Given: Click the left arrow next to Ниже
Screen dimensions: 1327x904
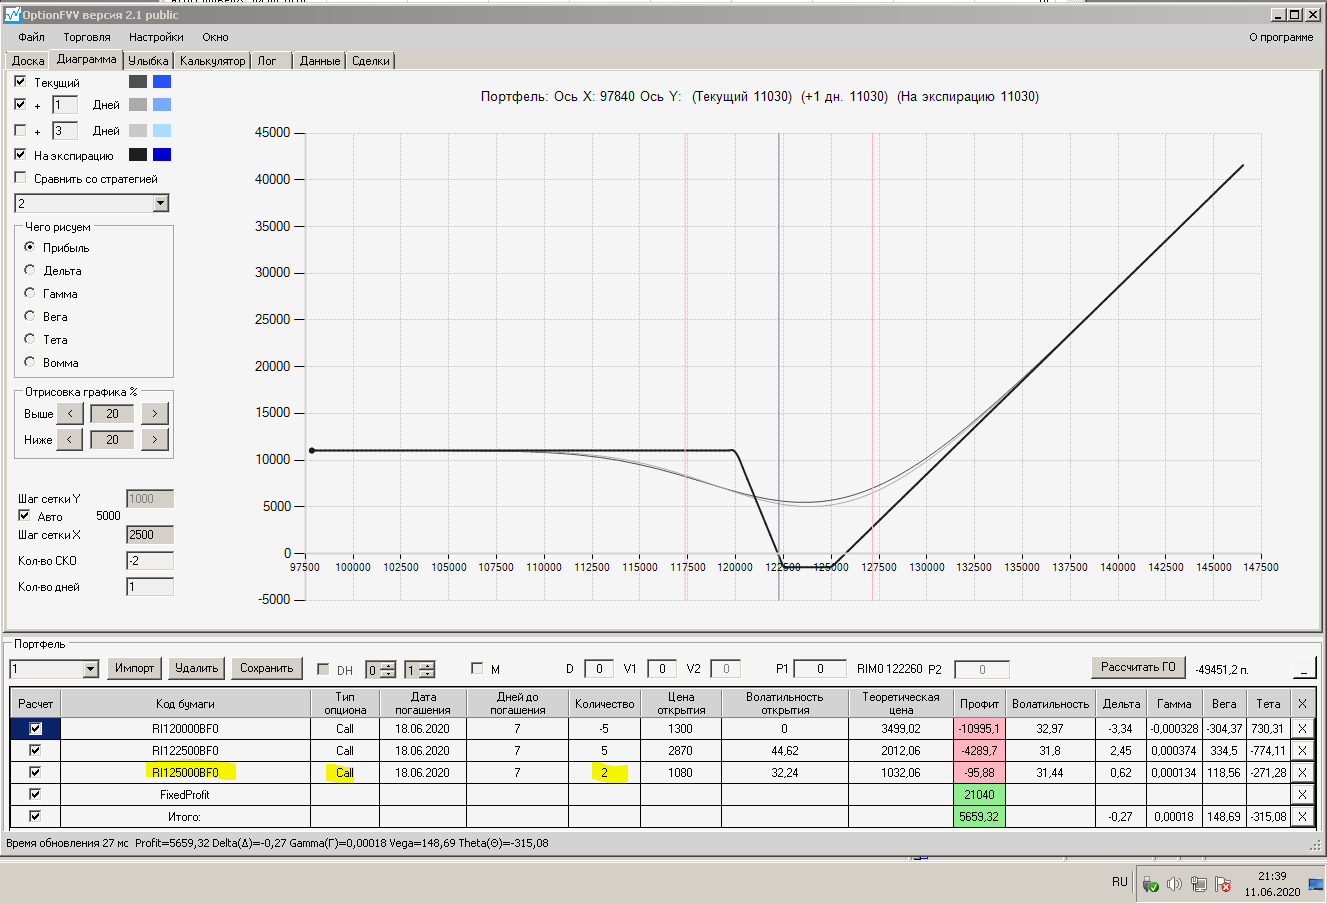Looking at the screenshot, I should tap(69, 439).
